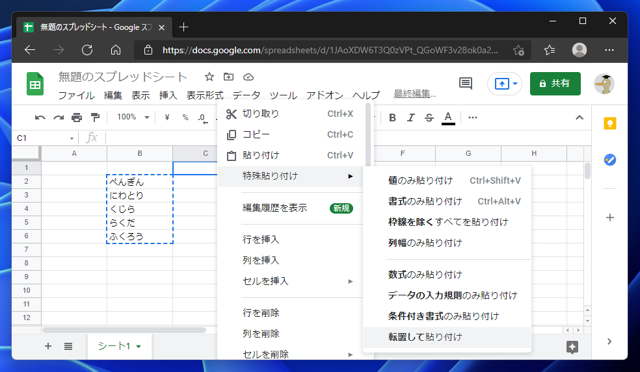Select column B header
Image resolution: width=640 pixels, height=372 pixels.
pyautogui.click(x=140, y=154)
